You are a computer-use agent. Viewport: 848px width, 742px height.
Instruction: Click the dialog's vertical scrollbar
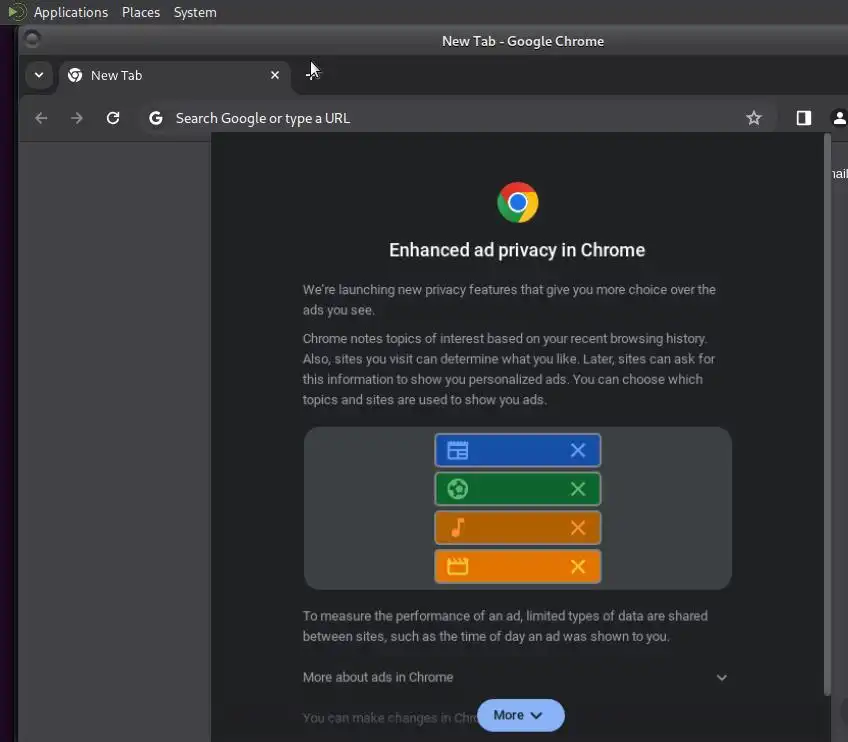point(826,414)
